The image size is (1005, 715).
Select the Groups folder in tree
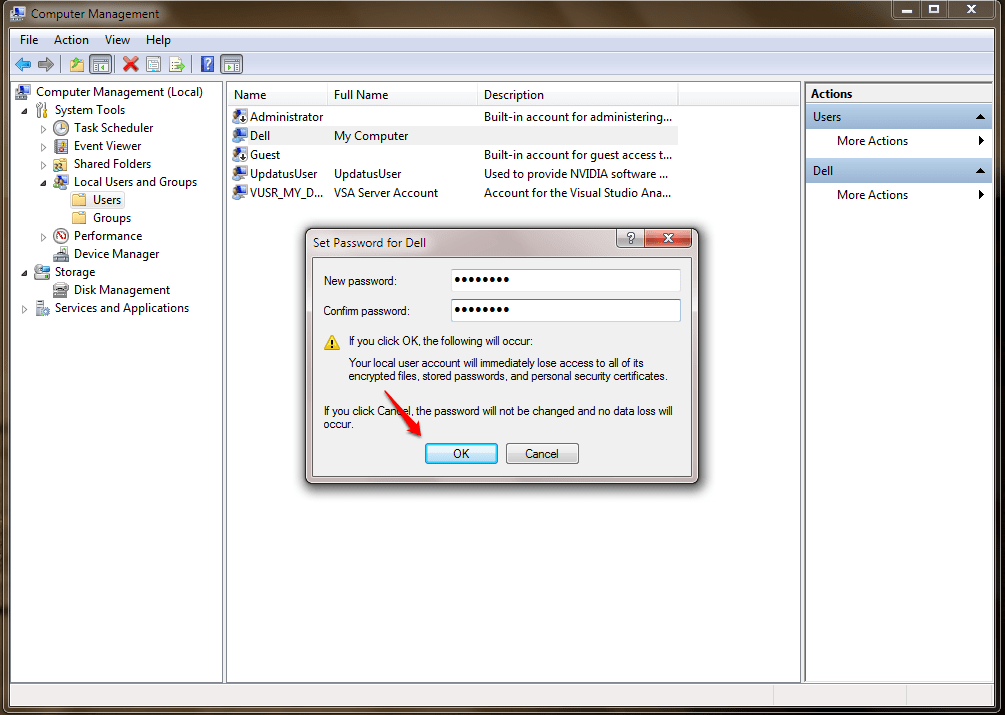pyautogui.click(x=102, y=218)
